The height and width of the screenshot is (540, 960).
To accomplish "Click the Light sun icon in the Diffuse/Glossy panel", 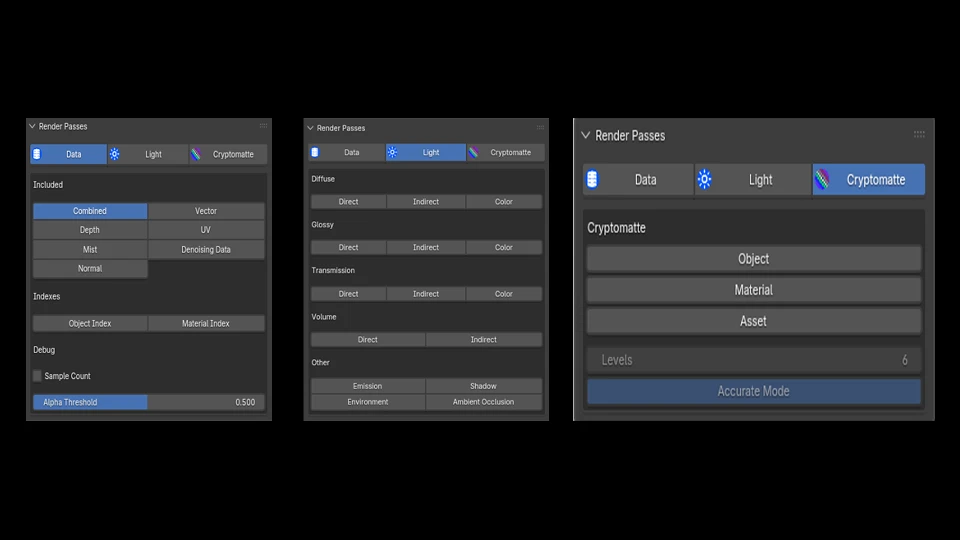I will click(392, 152).
